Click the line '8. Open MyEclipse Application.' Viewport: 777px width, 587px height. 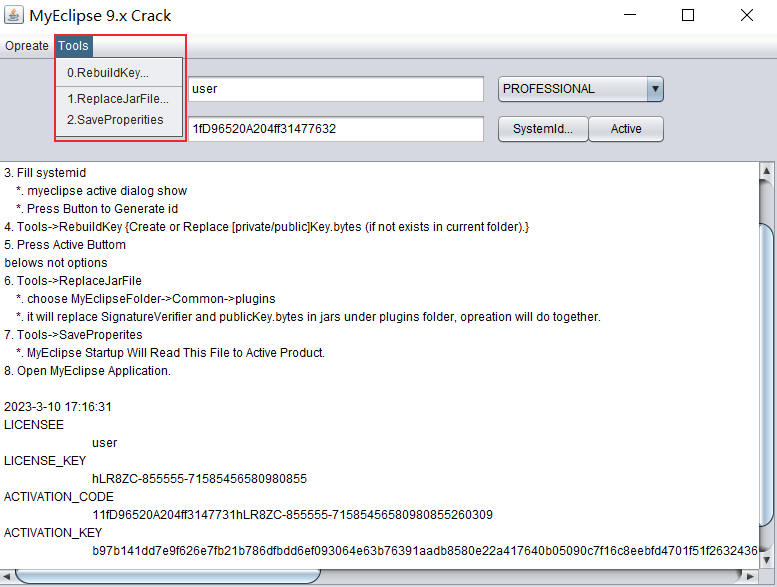point(87,371)
